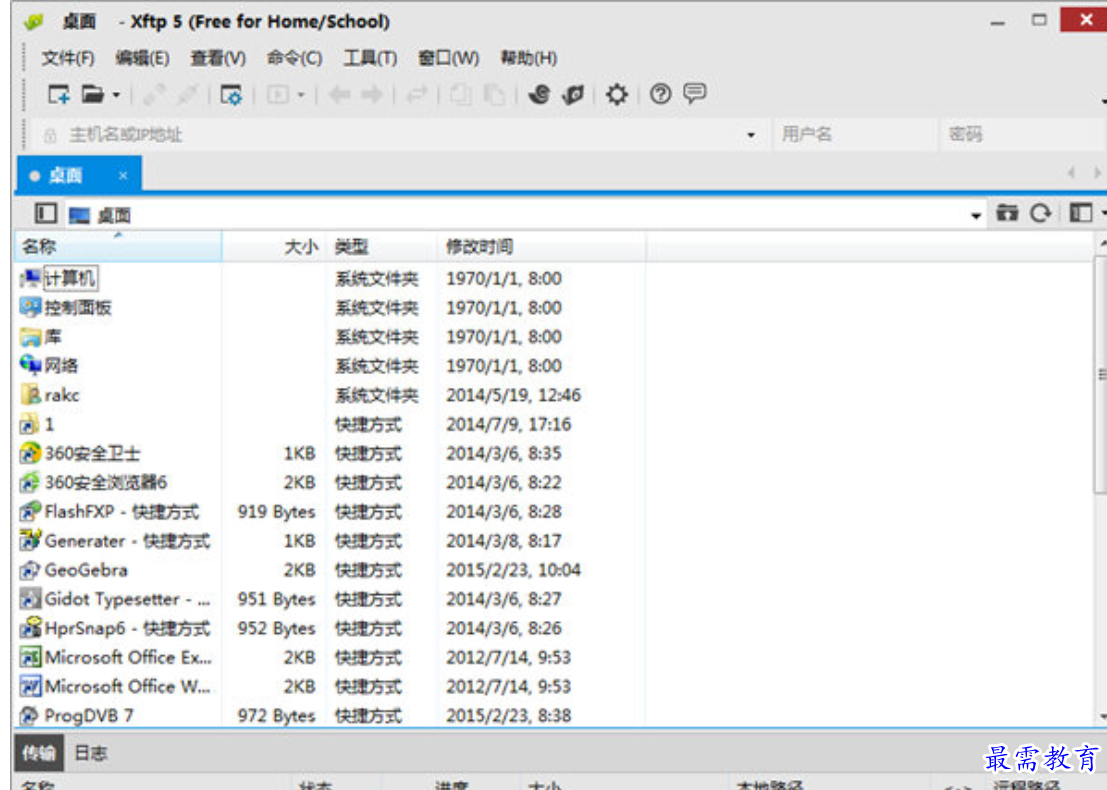Click the host name or IP address field
1107x790 pixels.
pos(395,134)
